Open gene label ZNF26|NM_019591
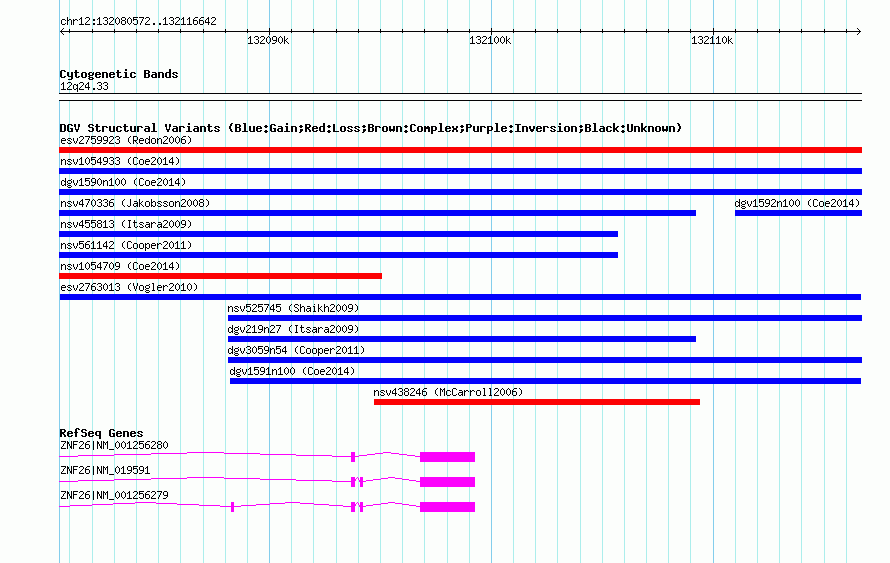Image resolution: width=890 pixels, height=563 pixels. coord(105,470)
